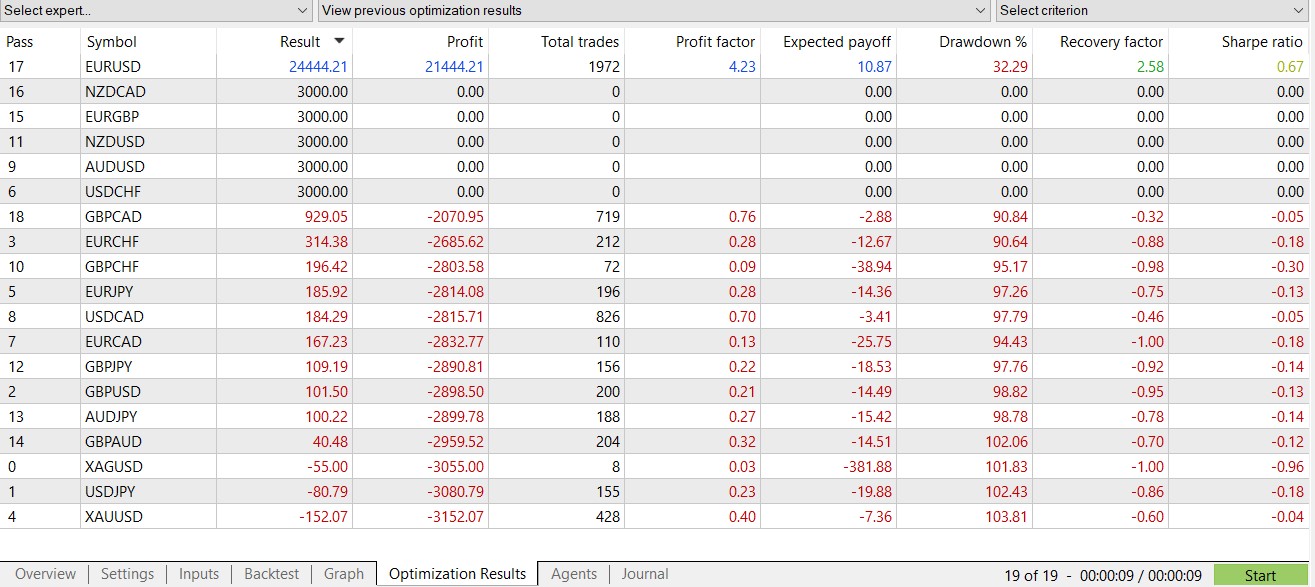Sort by the Expected payoff column header
Screen dimensions: 1315x587
tap(837, 42)
